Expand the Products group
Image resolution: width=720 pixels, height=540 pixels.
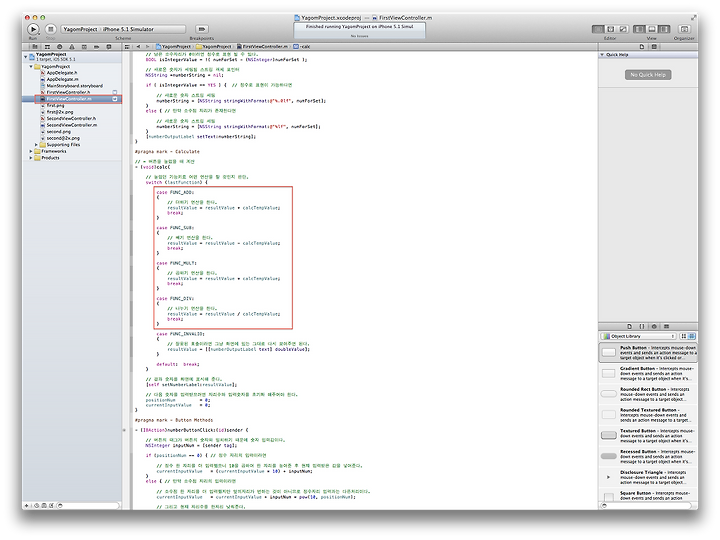[31, 158]
